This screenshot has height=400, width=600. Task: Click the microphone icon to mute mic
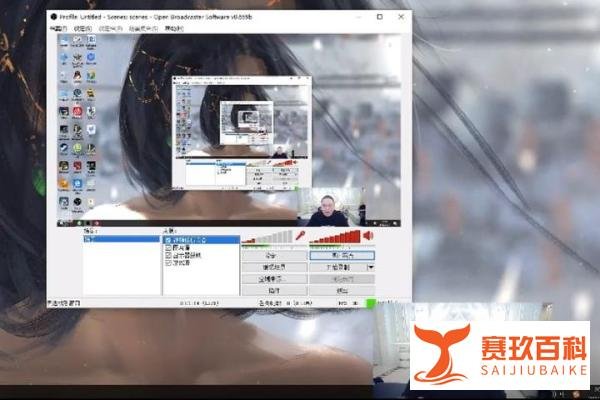[x=300, y=235]
